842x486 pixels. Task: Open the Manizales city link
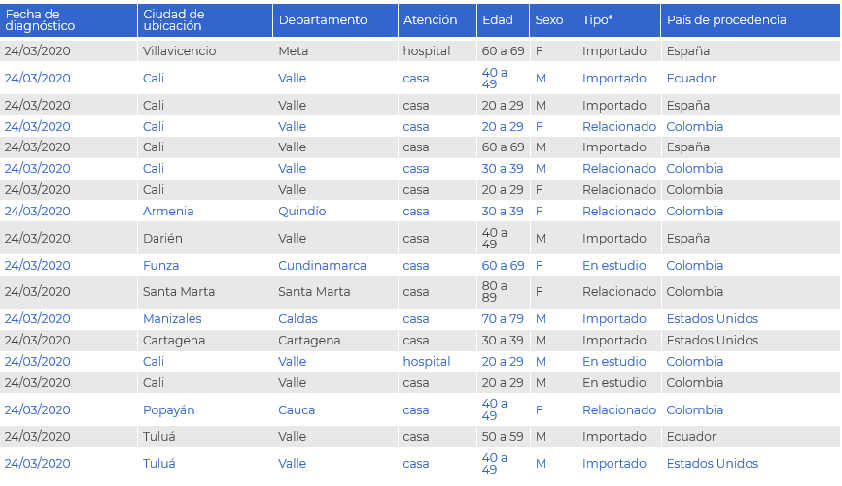172,319
